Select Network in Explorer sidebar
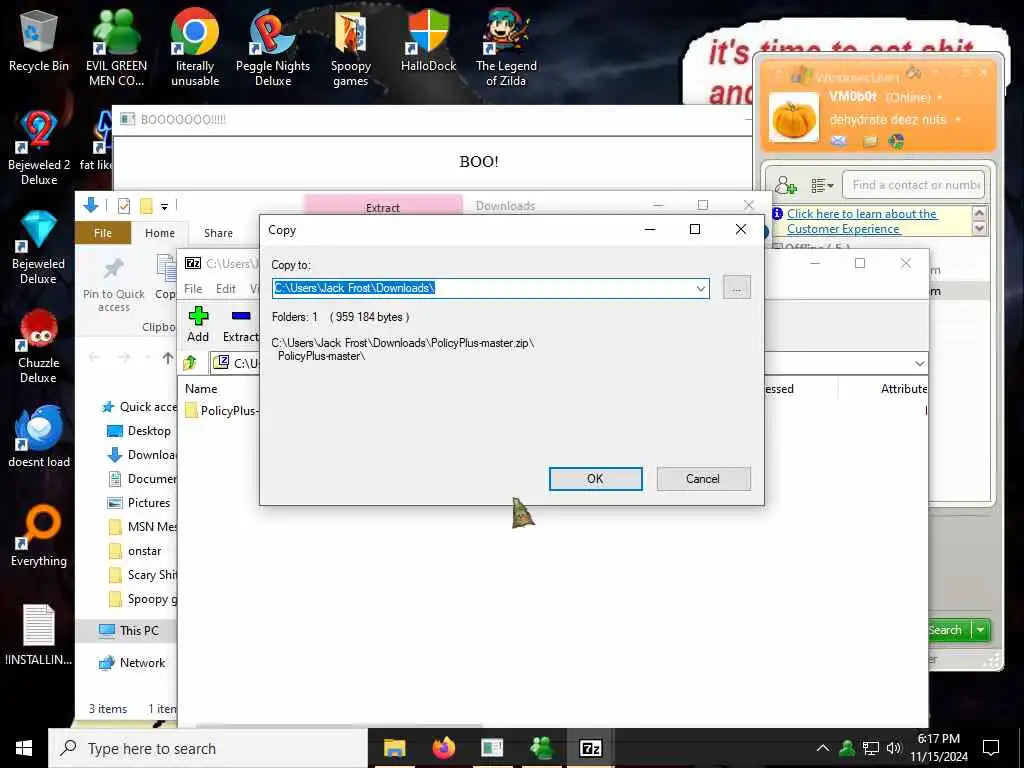 (x=132, y=663)
